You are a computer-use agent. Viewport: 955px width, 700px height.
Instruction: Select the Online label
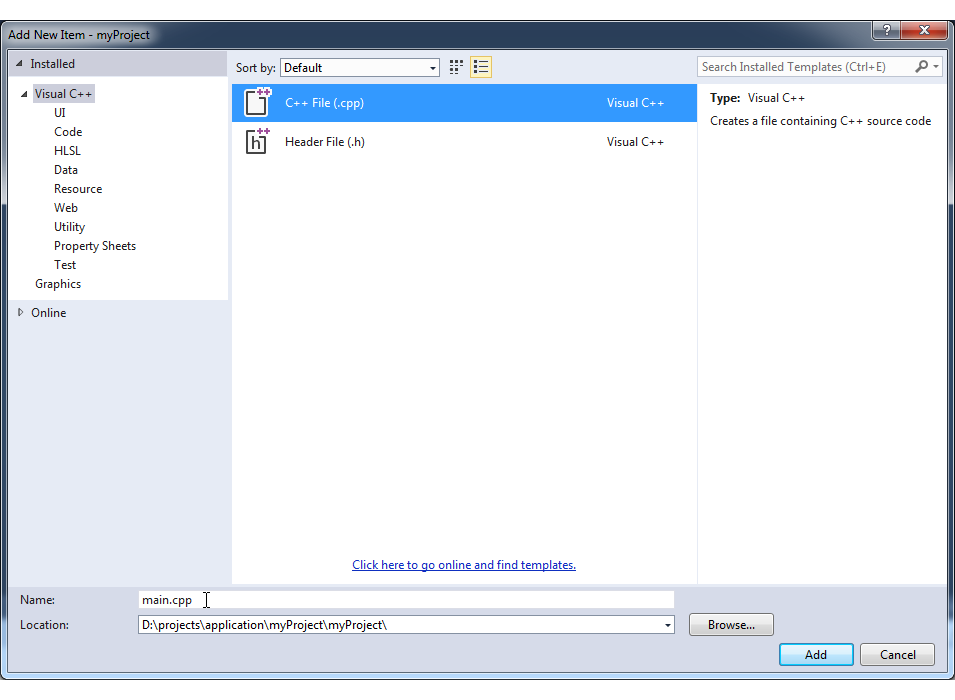tap(49, 313)
